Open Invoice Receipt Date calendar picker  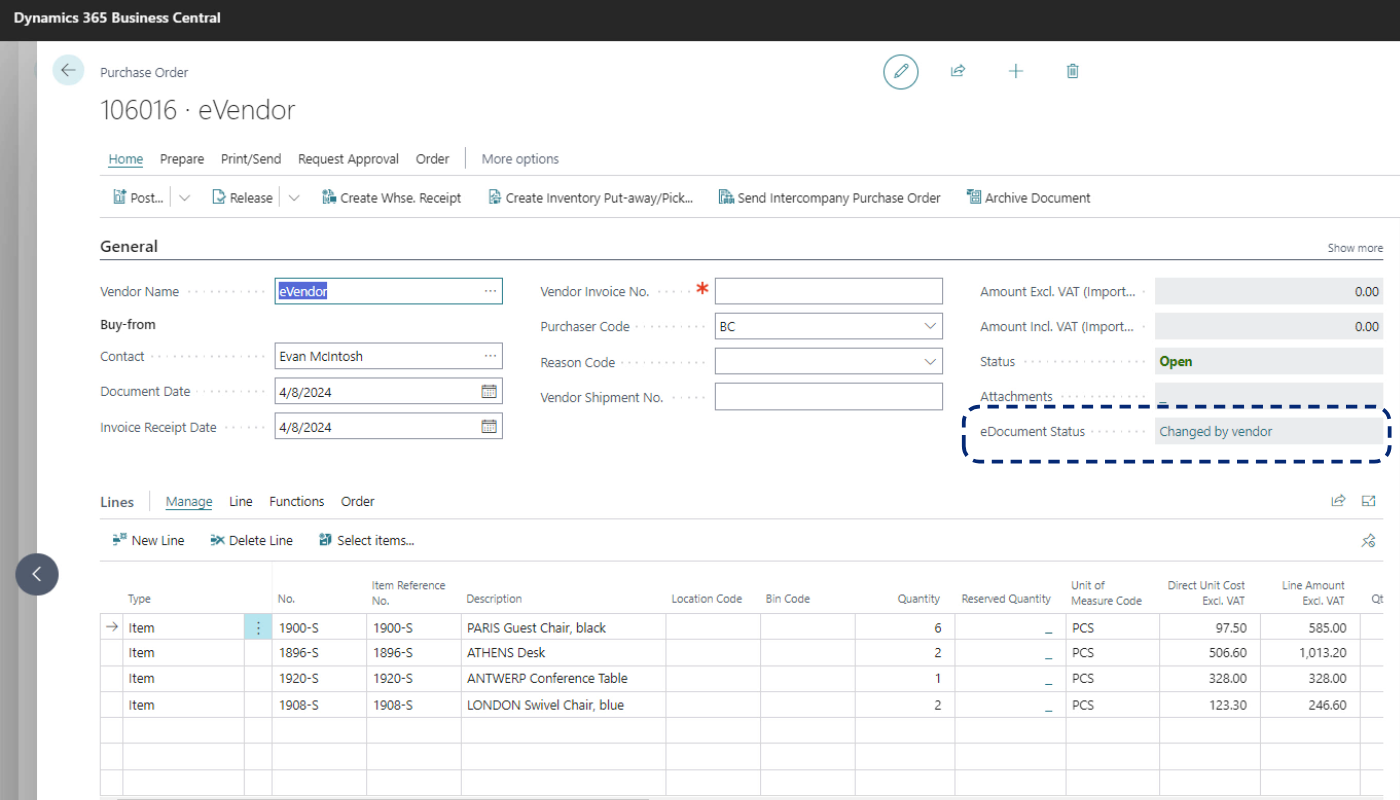coord(489,427)
